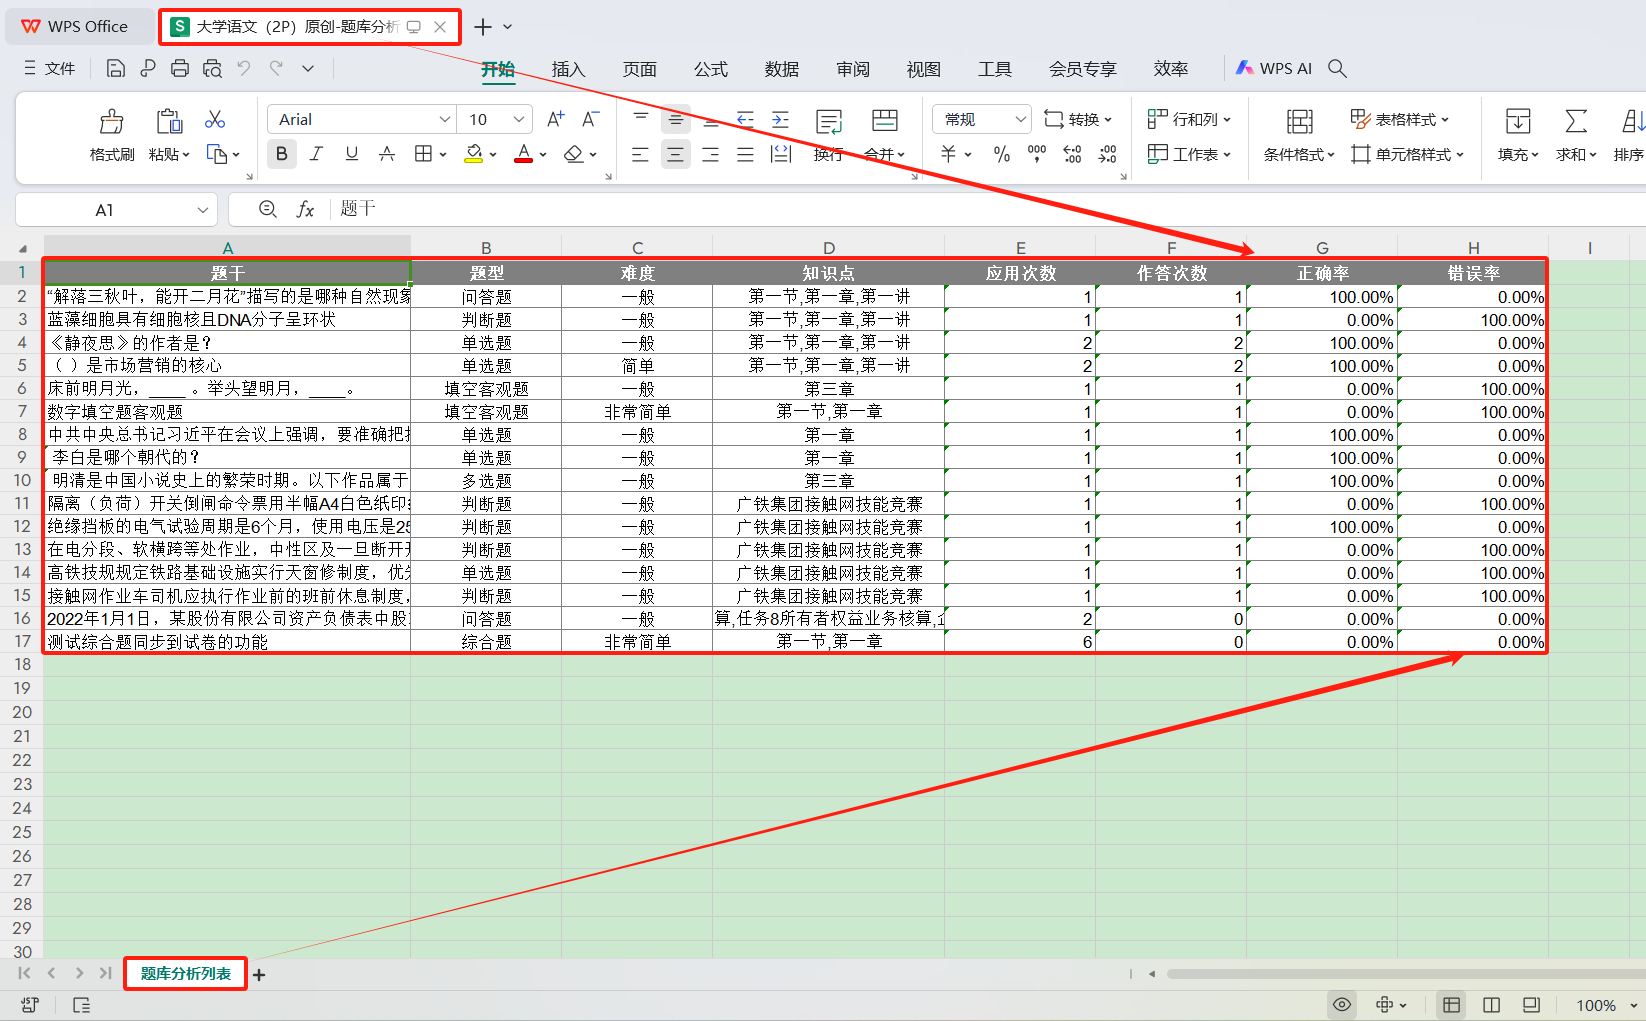Viewport: 1646px width, 1021px height.
Task: Click the WPS AI button
Action: click(1274, 68)
